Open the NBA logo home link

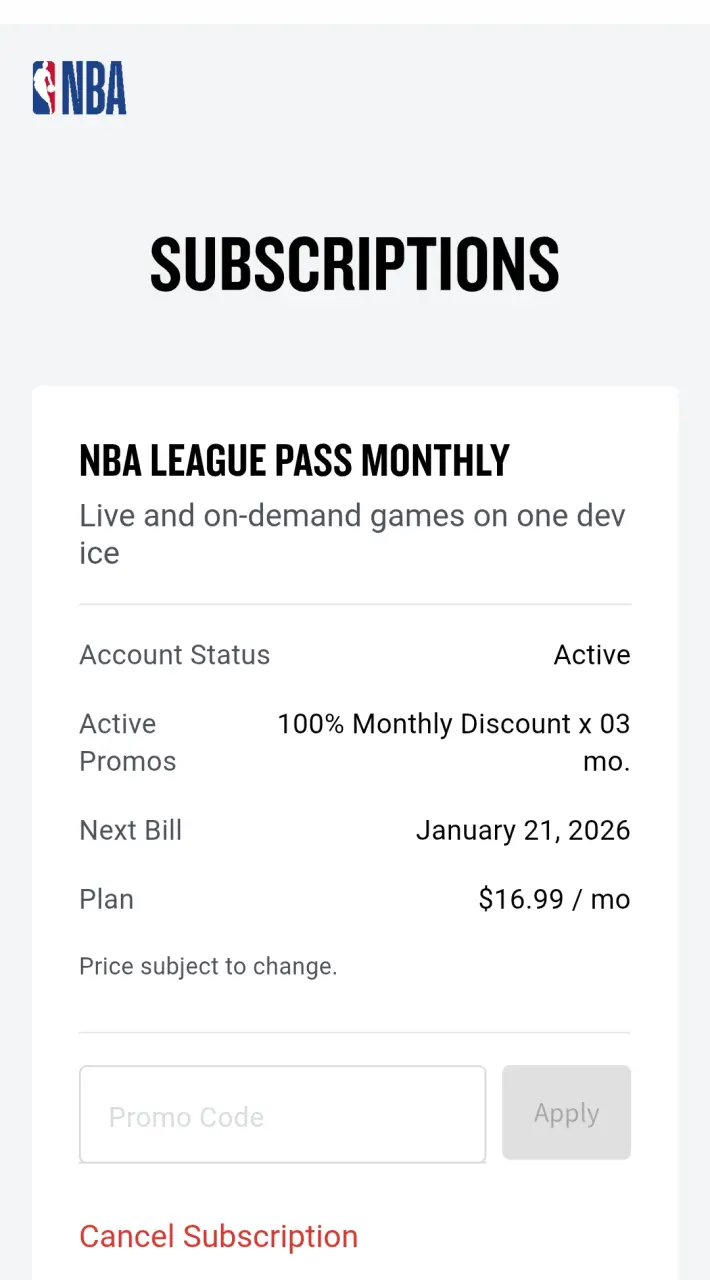coord(79,88)
